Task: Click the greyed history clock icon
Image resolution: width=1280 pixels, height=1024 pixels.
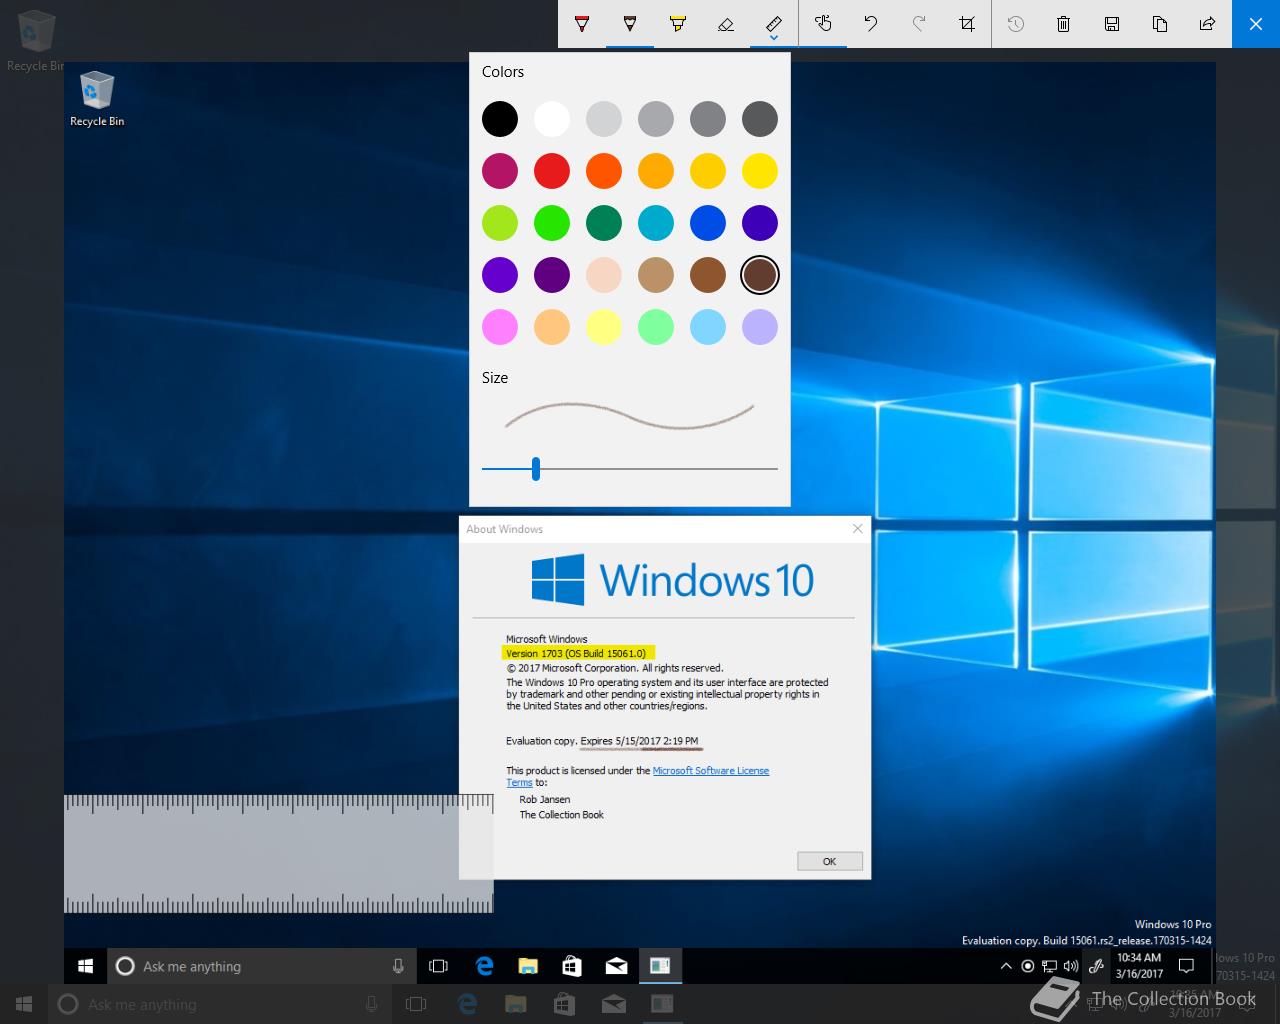Action: (1016, 24)
